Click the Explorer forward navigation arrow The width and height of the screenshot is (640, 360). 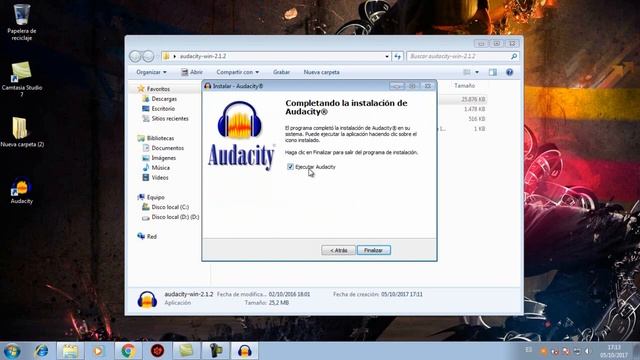coord(149,56)
